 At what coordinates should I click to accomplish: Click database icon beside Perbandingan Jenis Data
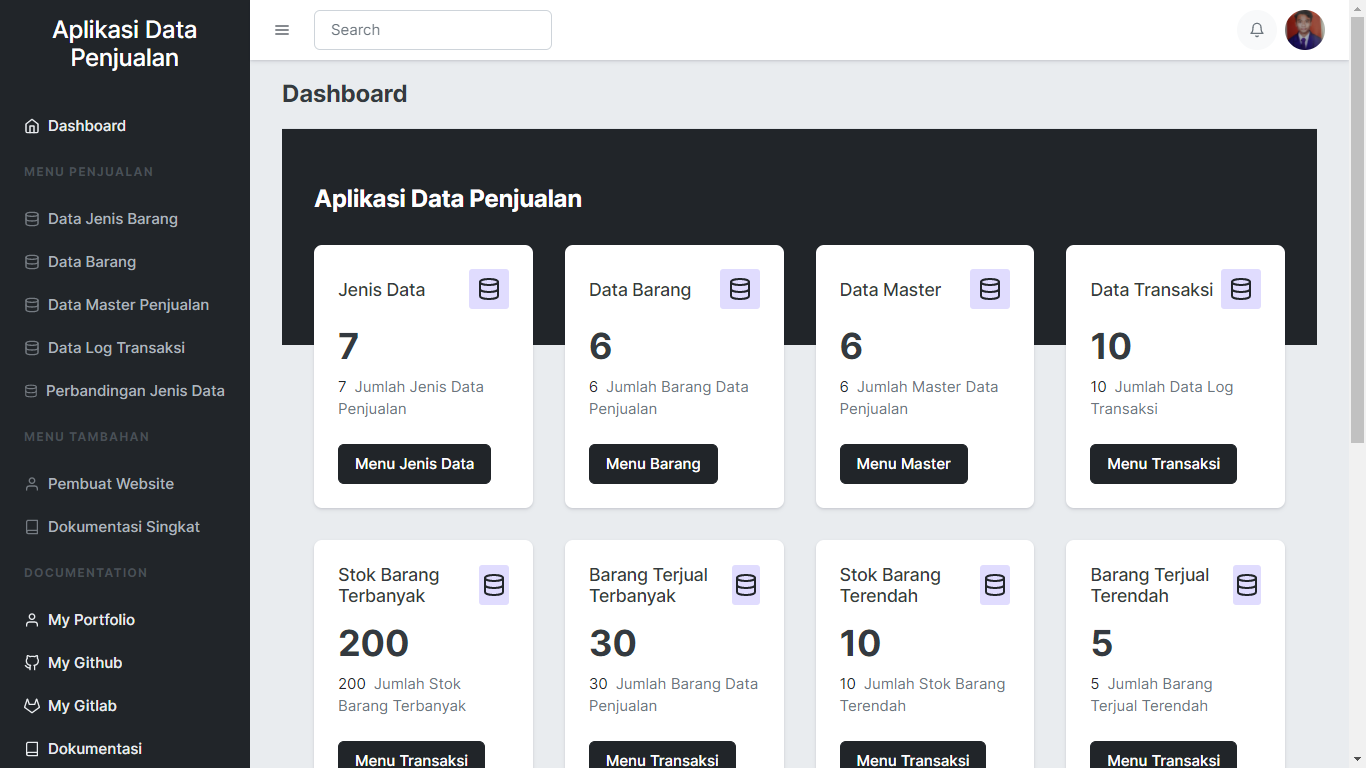31,391
